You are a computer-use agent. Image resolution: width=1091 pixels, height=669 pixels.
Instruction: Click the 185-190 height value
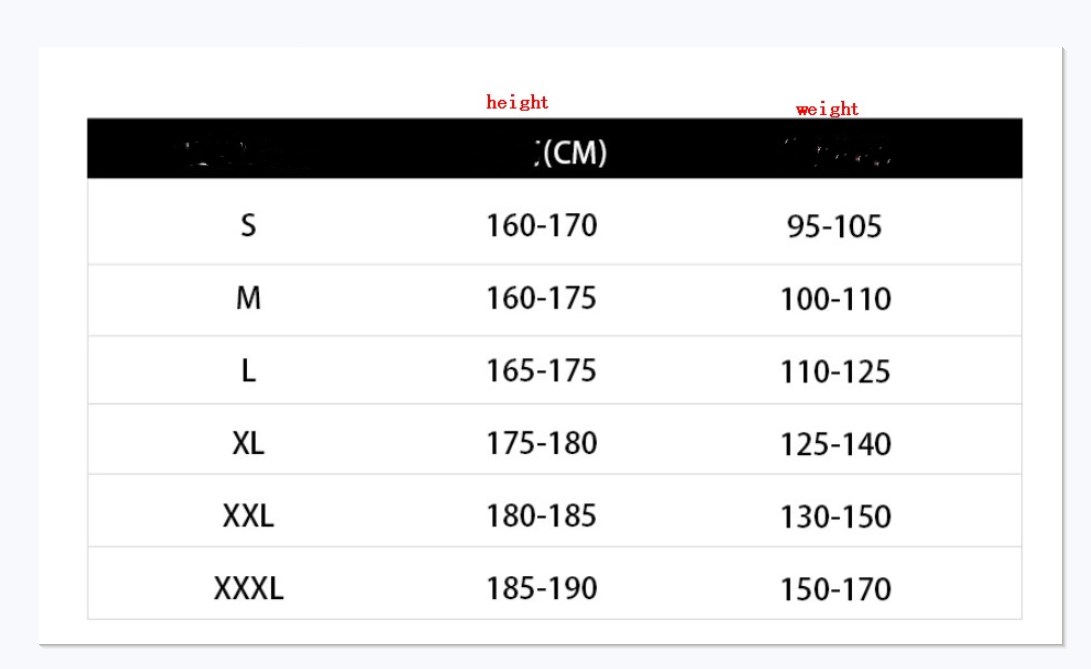tap(541, 588)
